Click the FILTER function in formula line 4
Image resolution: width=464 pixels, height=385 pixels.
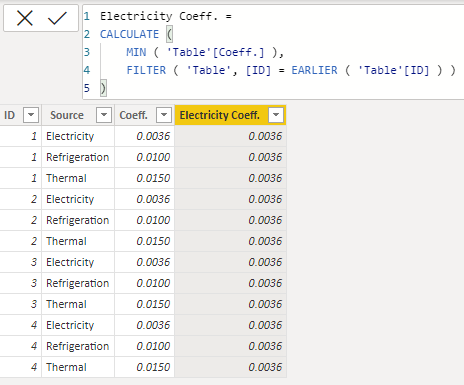(146, 70)
